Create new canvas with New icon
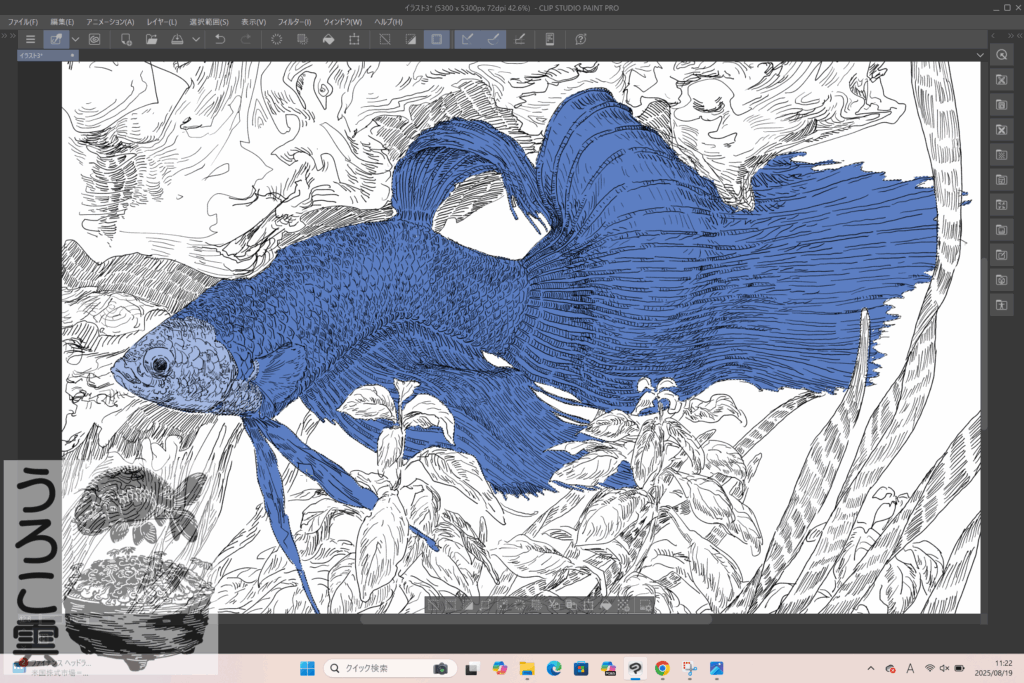1024x683 pixels. 126,39
